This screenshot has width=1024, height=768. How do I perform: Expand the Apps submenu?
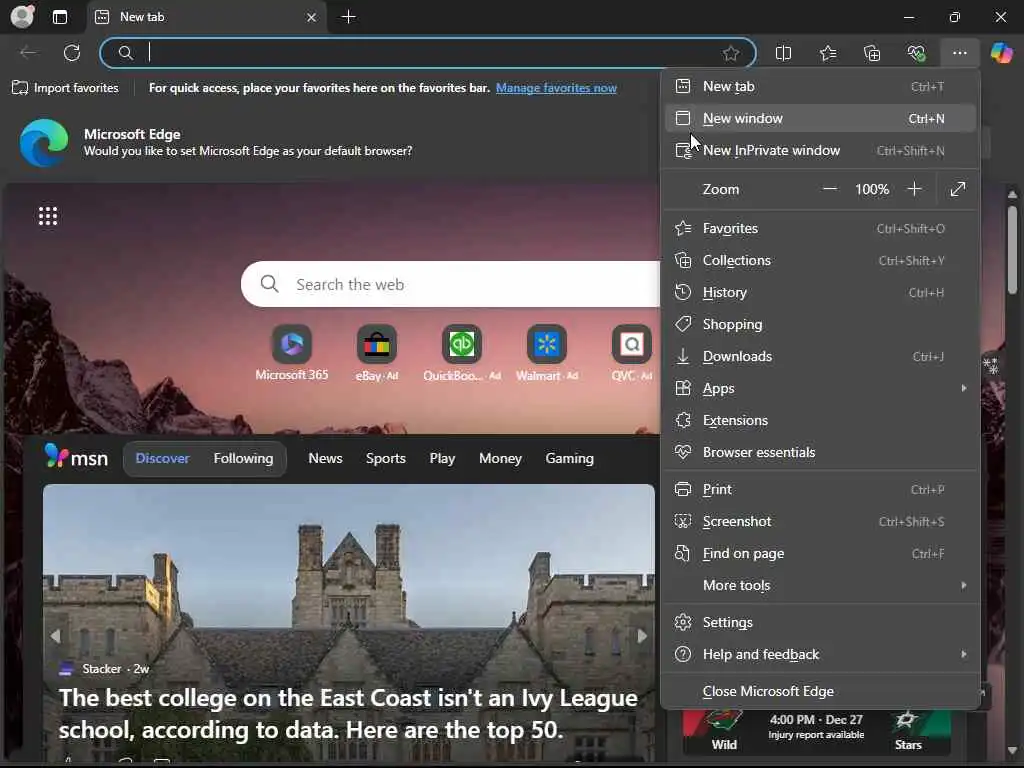pos(820,389)
